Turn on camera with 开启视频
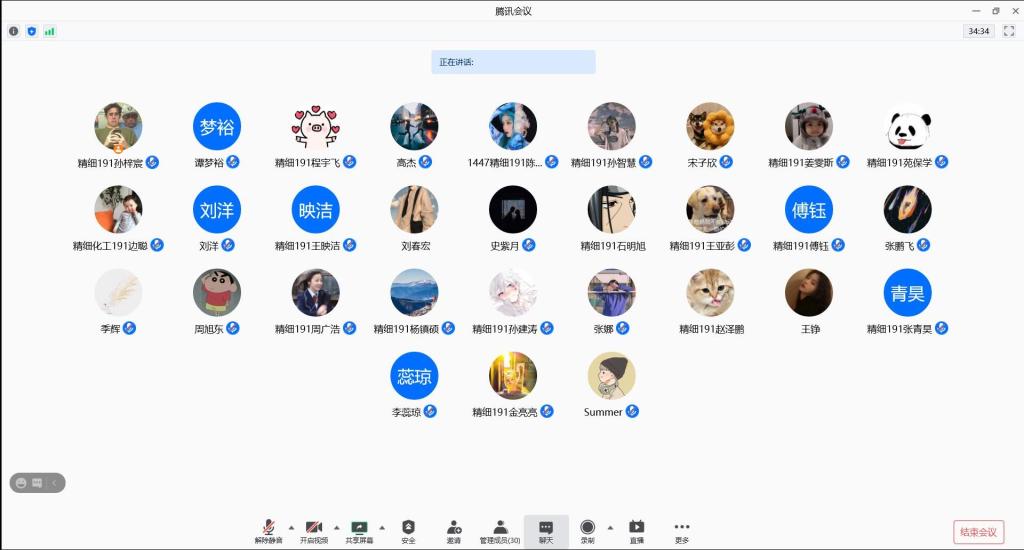The image size is (1024, 550). click(x=314, y=531)
